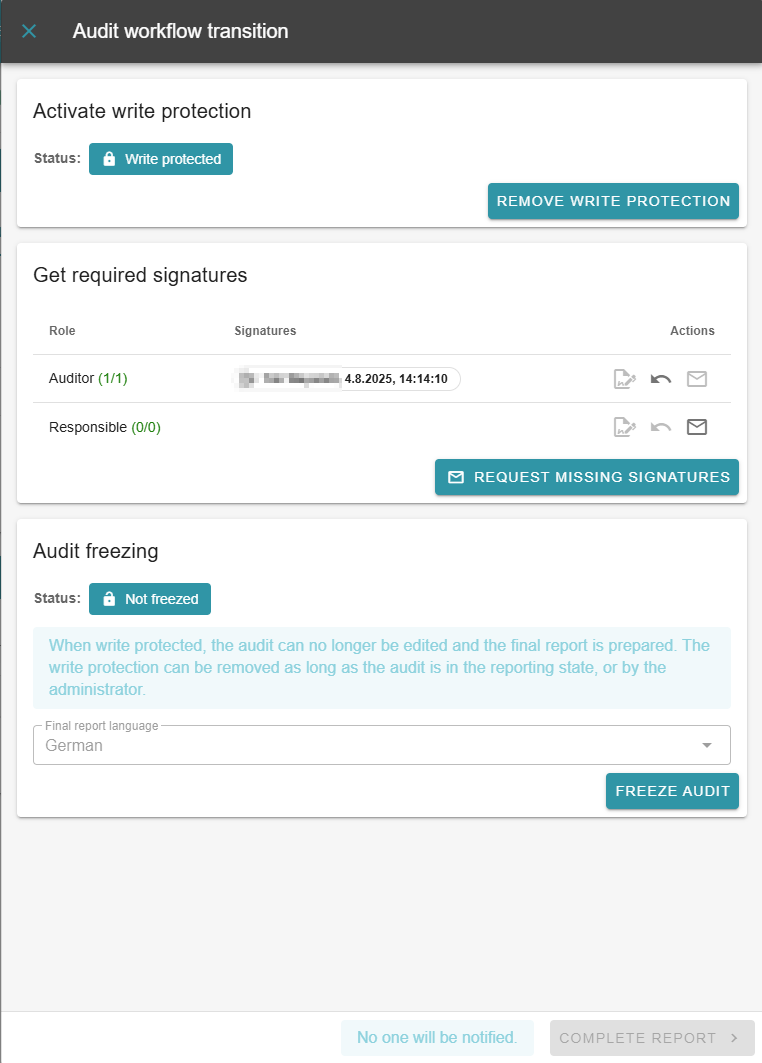Click the email icon in Auditor row

[x=697, y=379]
